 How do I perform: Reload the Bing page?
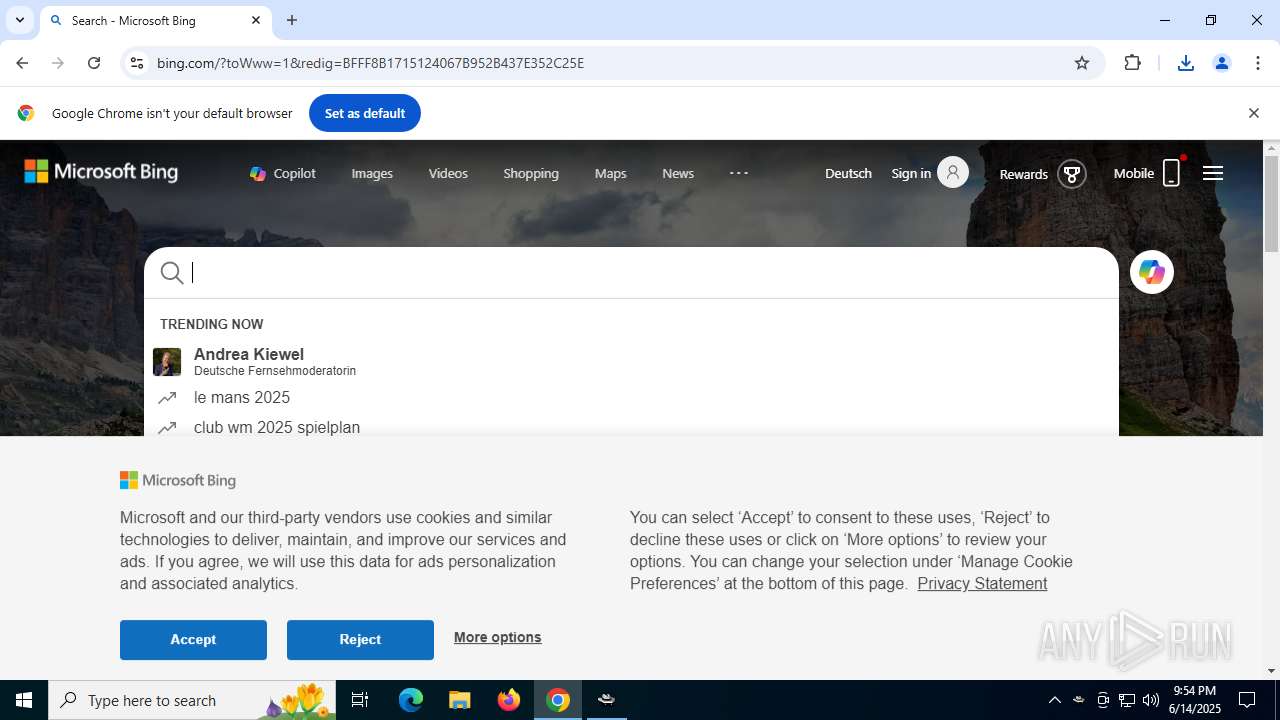click(94, 63)
